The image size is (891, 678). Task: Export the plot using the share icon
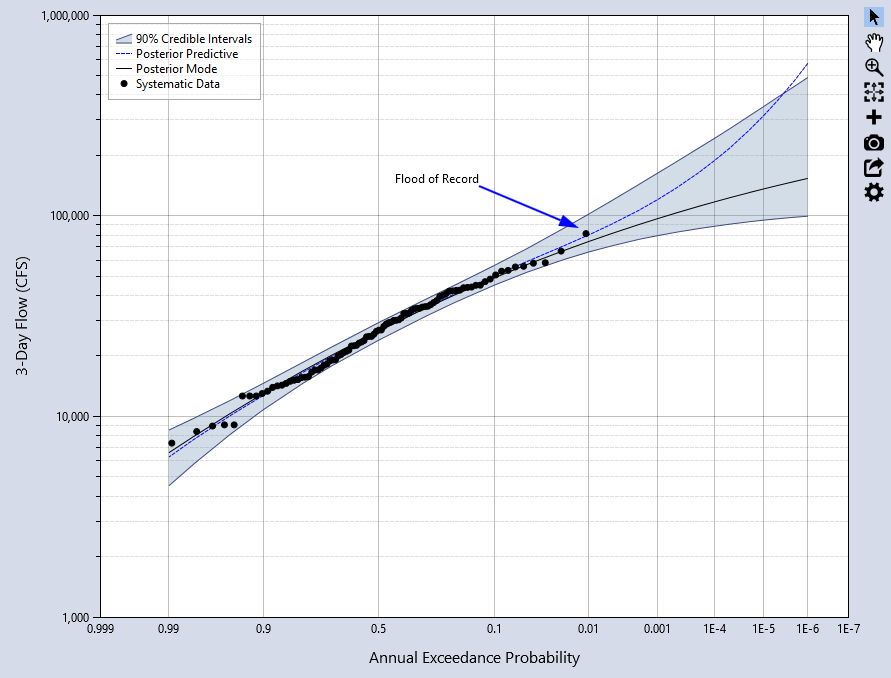873,168
